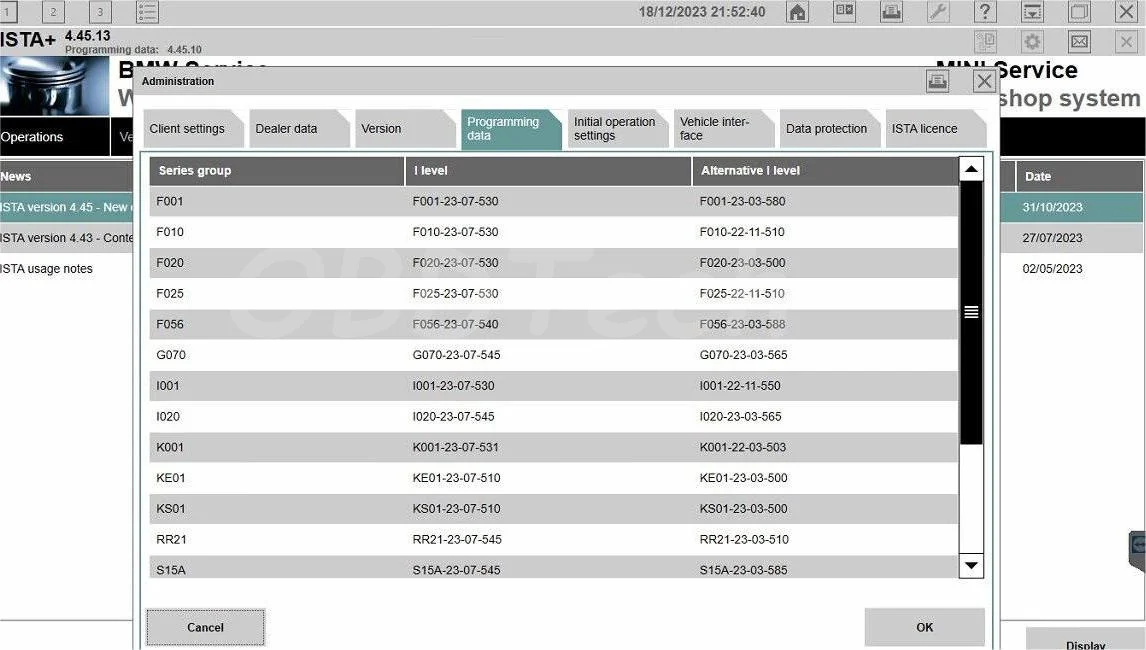Open news item ISTA version 4.45
The height and width of the screenshot is (650, 1146).
pyautogui.click(x=67, y=207)
